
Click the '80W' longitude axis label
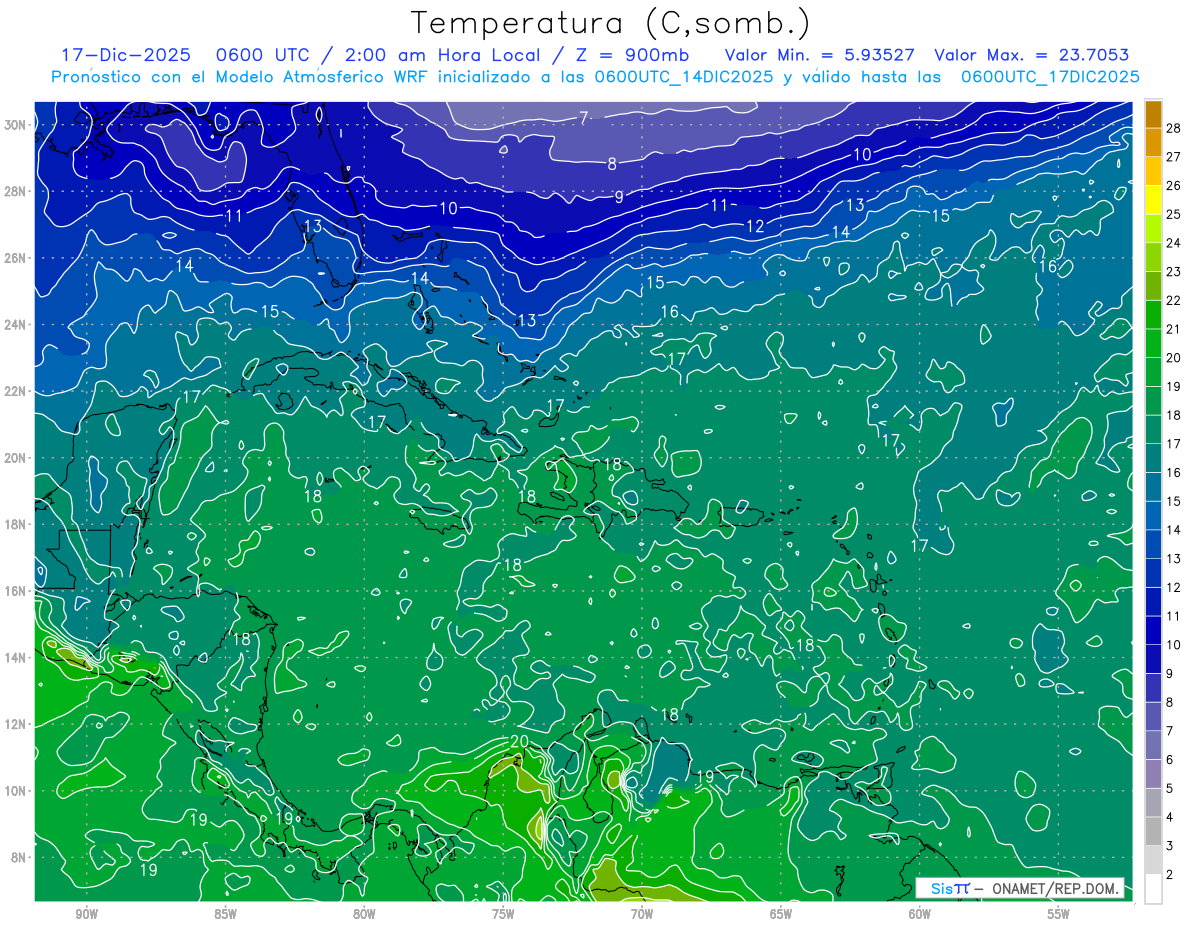364,913
